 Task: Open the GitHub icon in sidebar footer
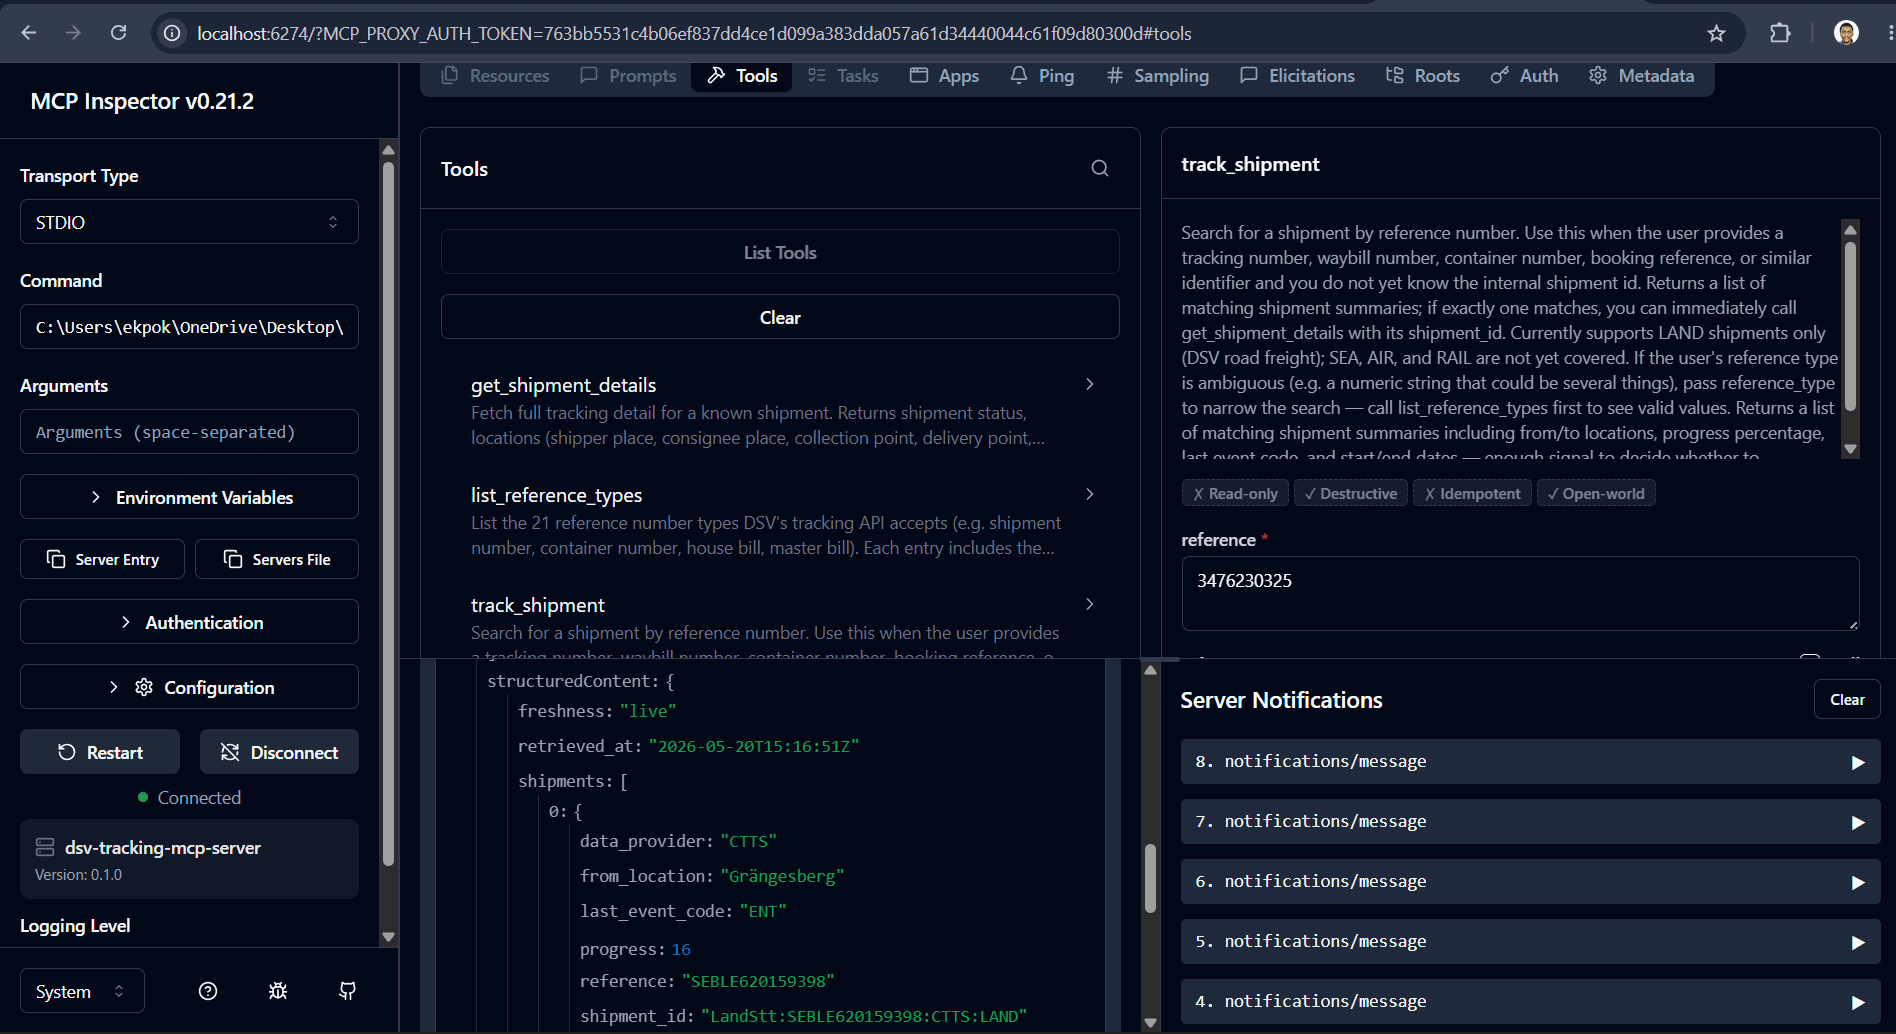pos(347,991)
